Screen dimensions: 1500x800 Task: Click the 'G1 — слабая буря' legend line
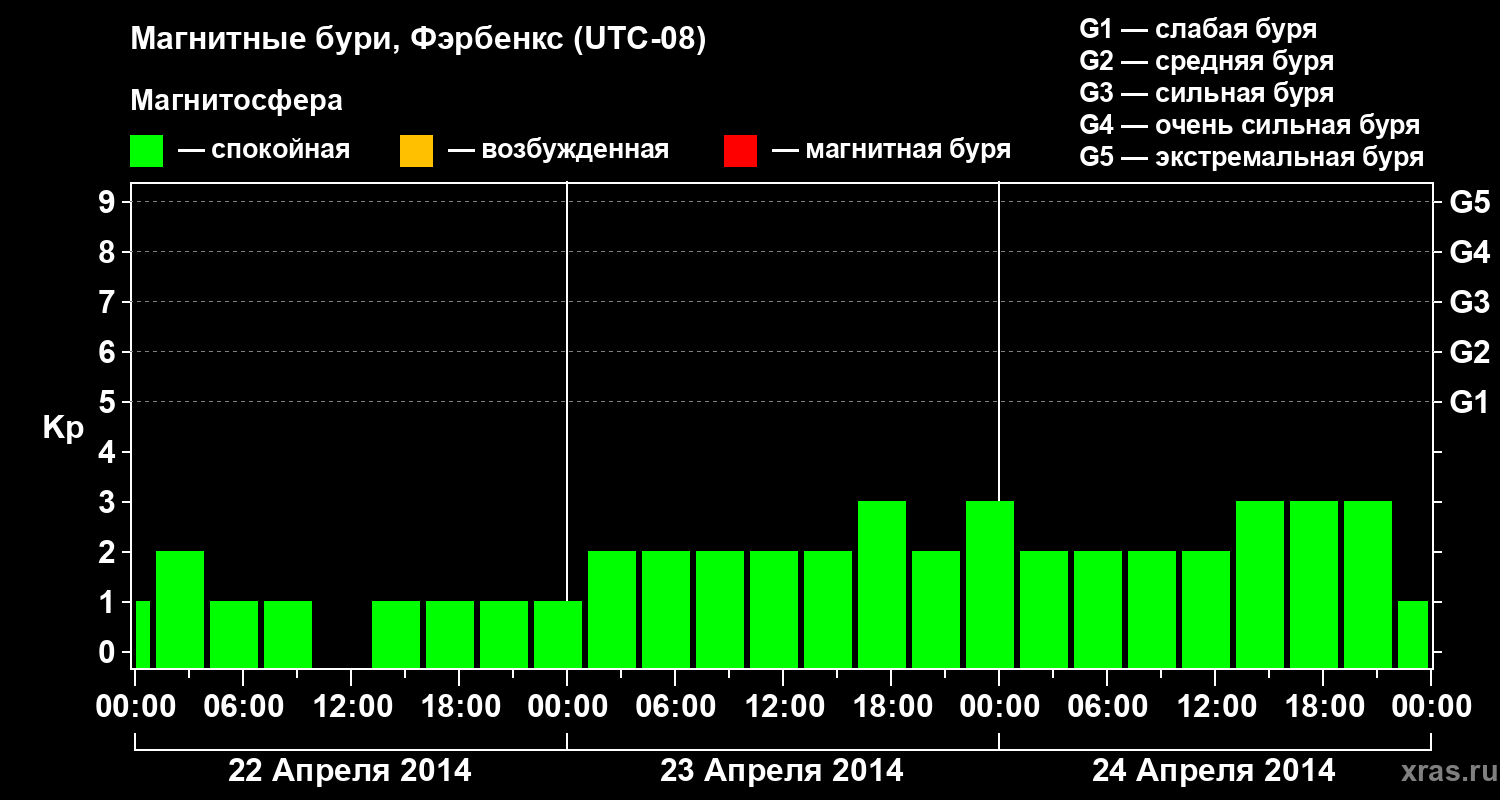click(x=1198, y=29)
